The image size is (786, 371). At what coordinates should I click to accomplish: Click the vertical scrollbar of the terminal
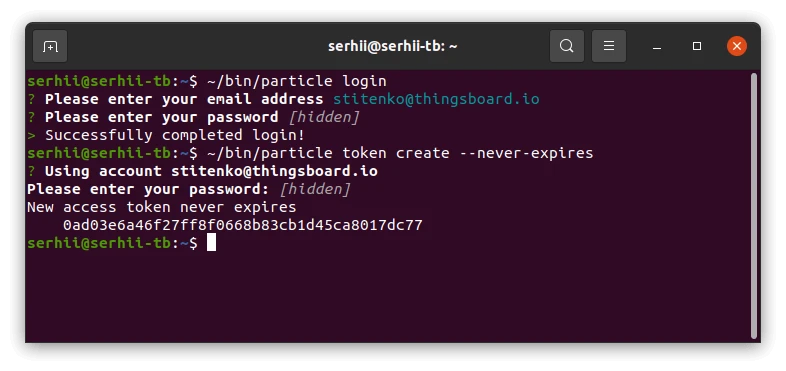point(754,206)
